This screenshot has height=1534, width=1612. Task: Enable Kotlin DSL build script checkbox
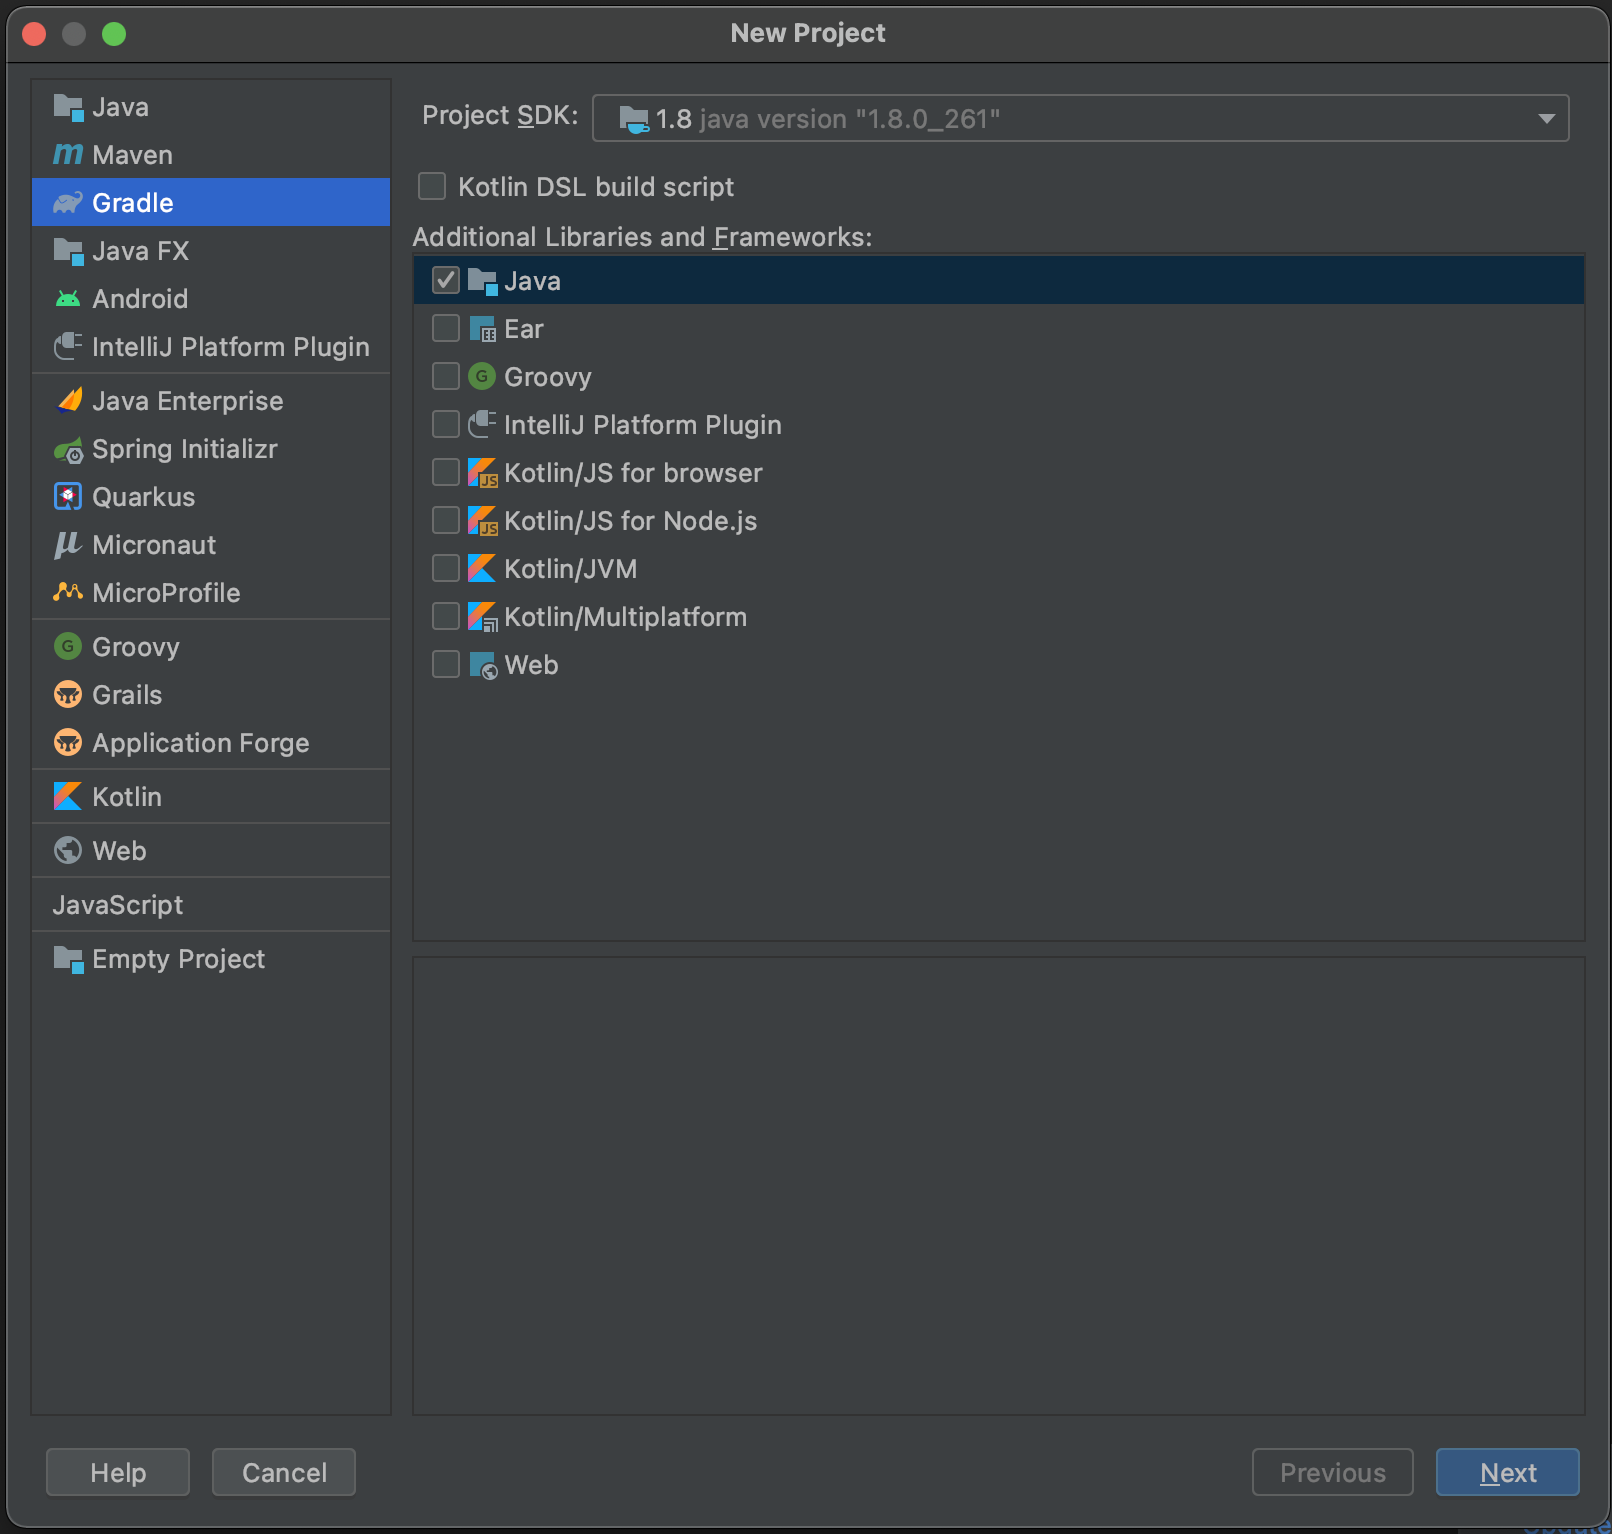click(432, 187)
